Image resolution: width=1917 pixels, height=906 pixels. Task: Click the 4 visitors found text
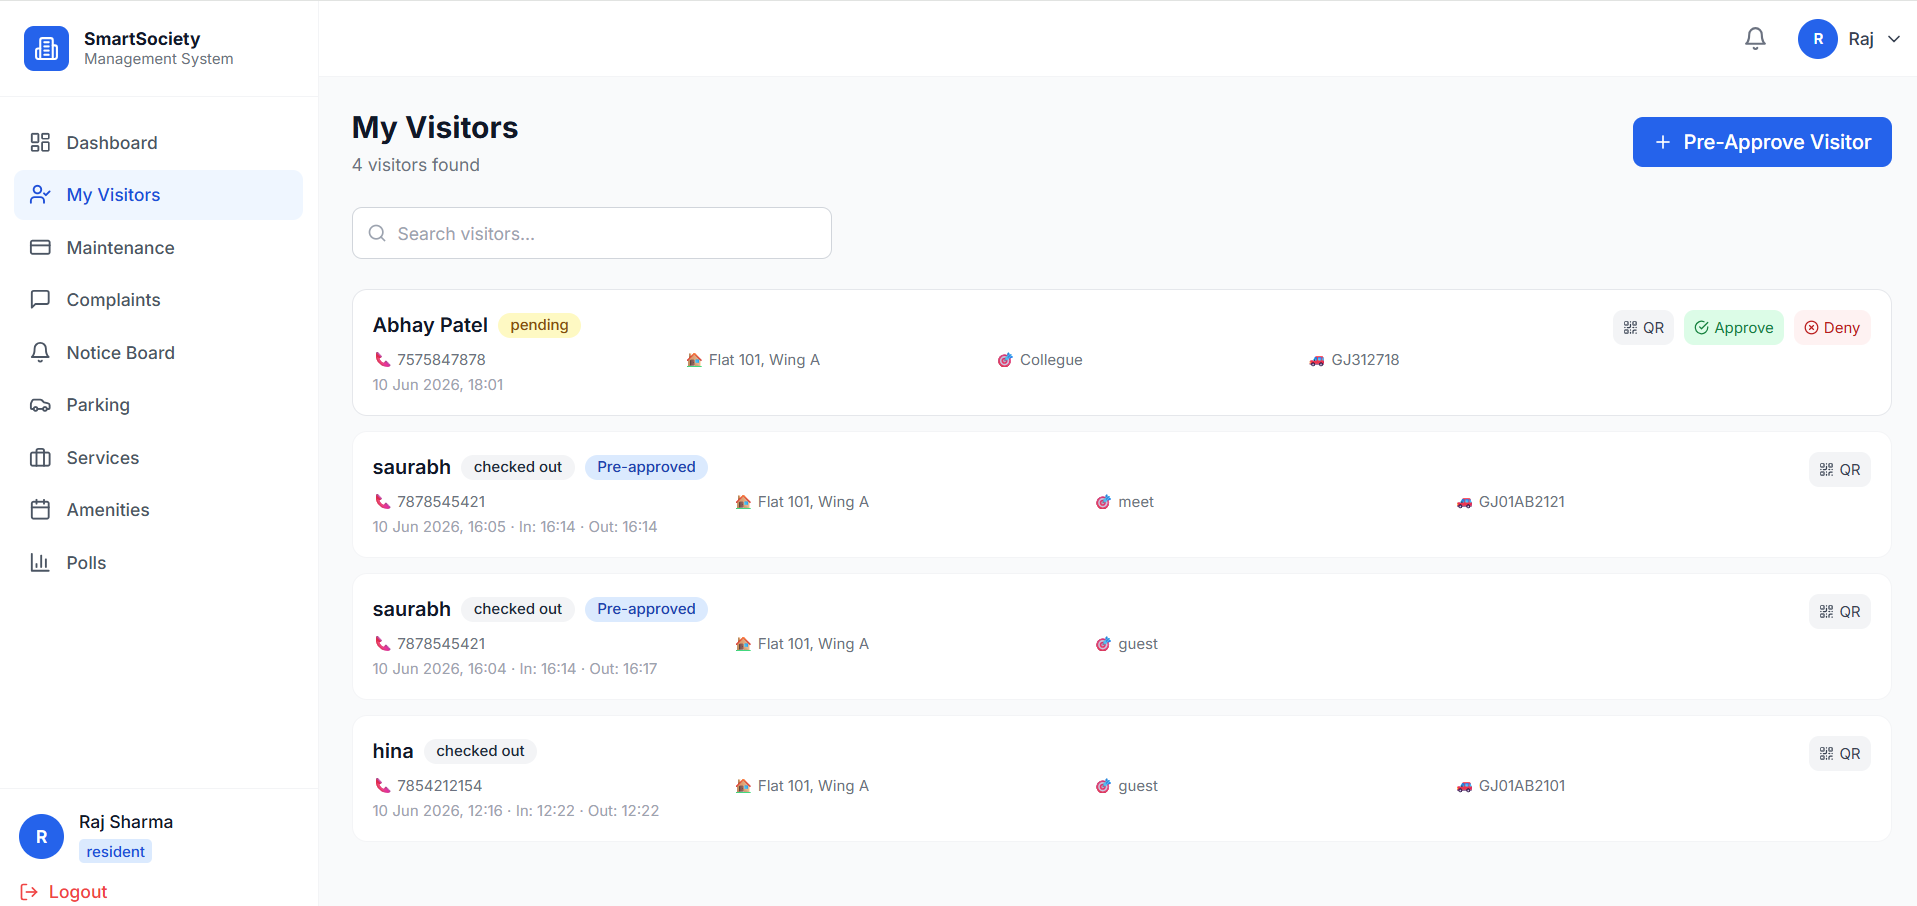tap(416, 165)
